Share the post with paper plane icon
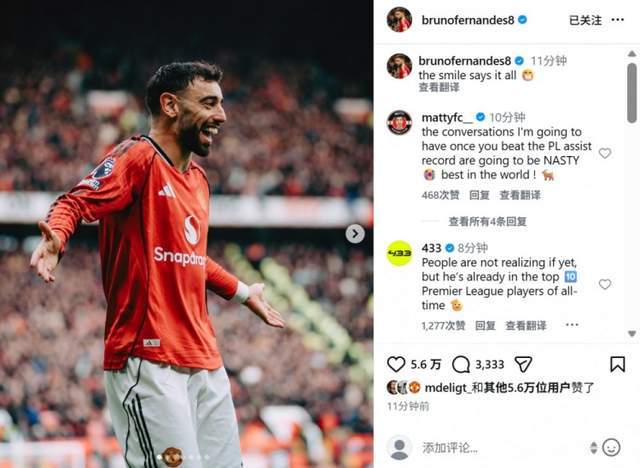Viewport: 640px width, 468px height. [x=523, y=364]
